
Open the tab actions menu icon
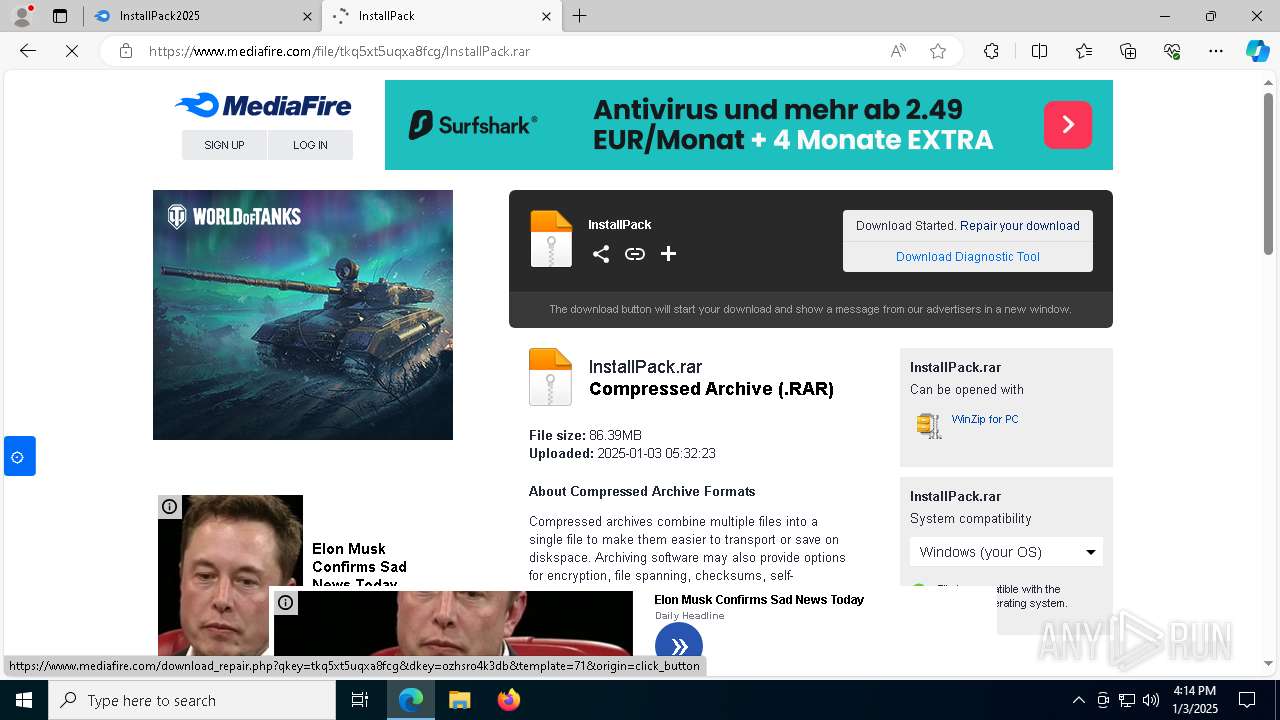(60, 16)
